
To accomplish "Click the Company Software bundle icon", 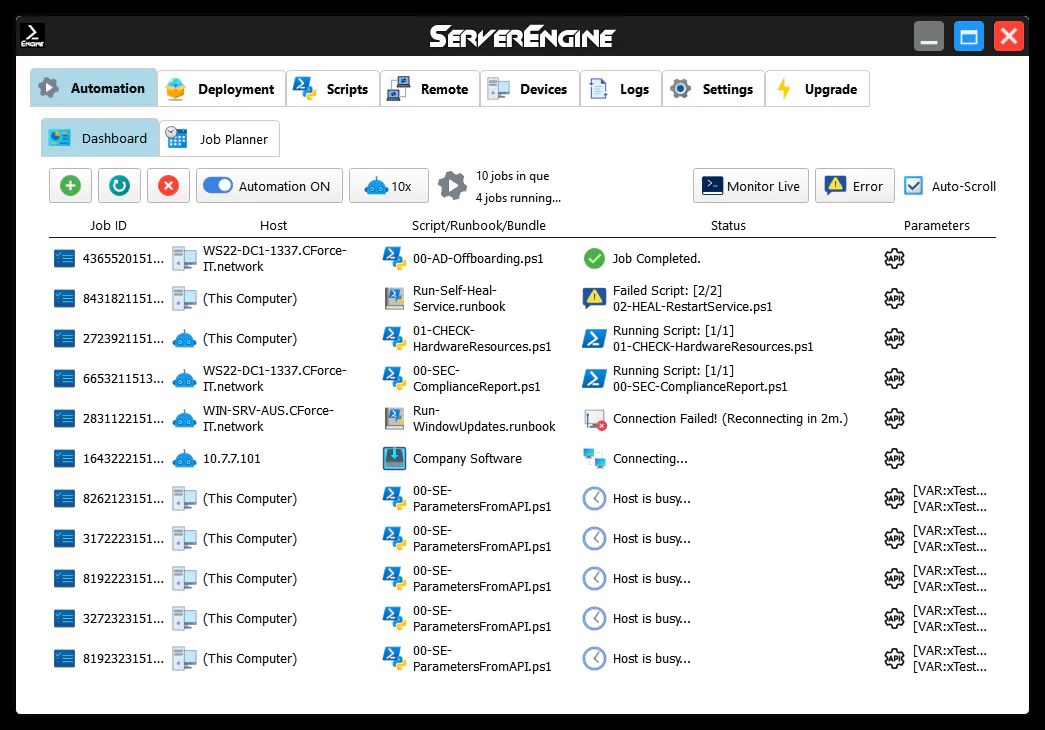I will tap(394, 459).
